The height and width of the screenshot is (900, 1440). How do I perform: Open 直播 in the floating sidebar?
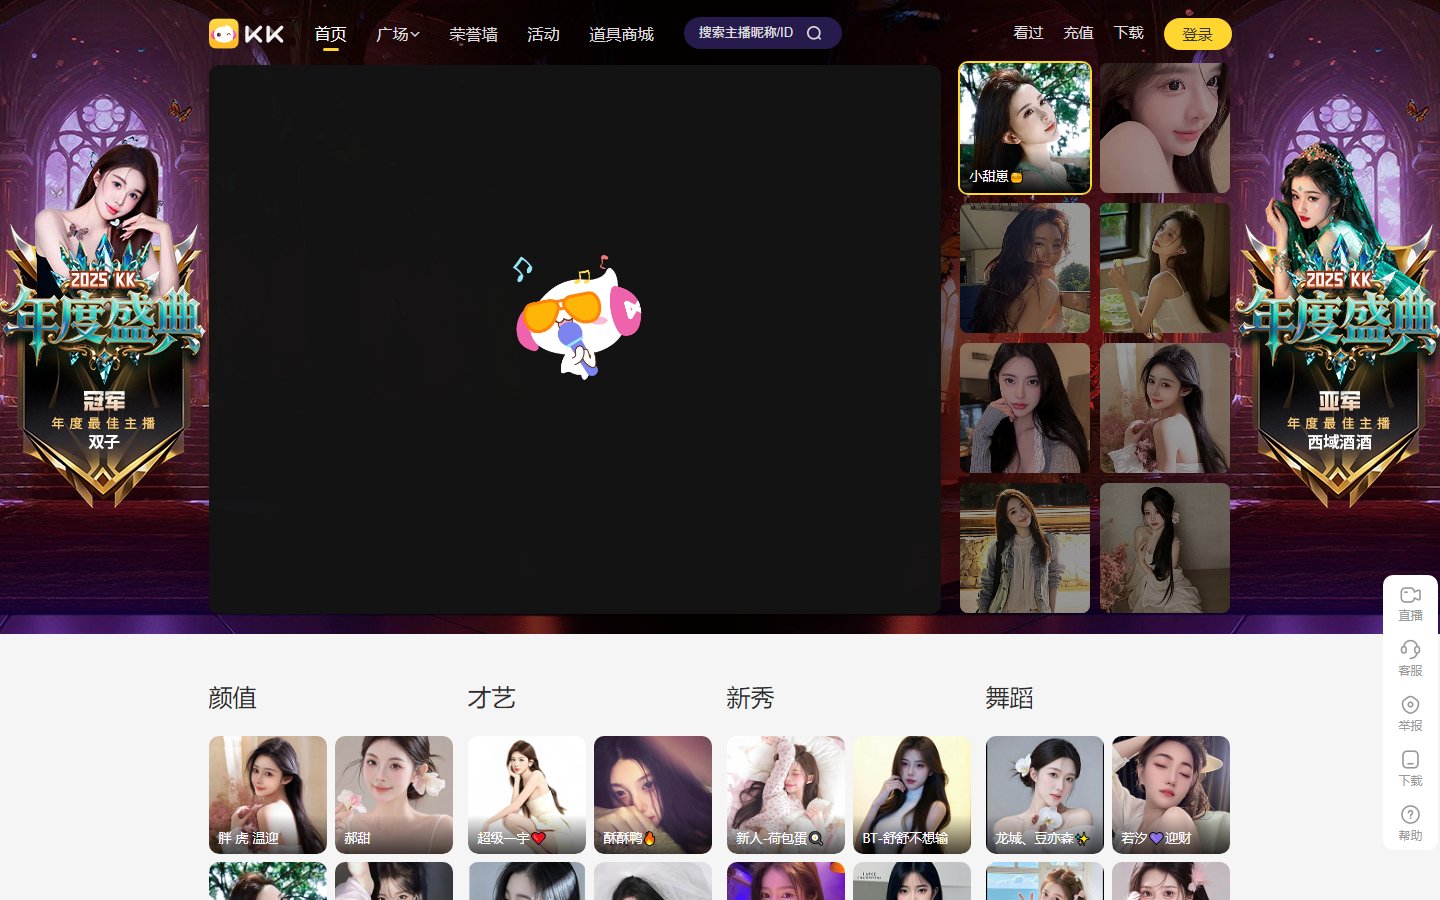click(x=1410, y=604)
